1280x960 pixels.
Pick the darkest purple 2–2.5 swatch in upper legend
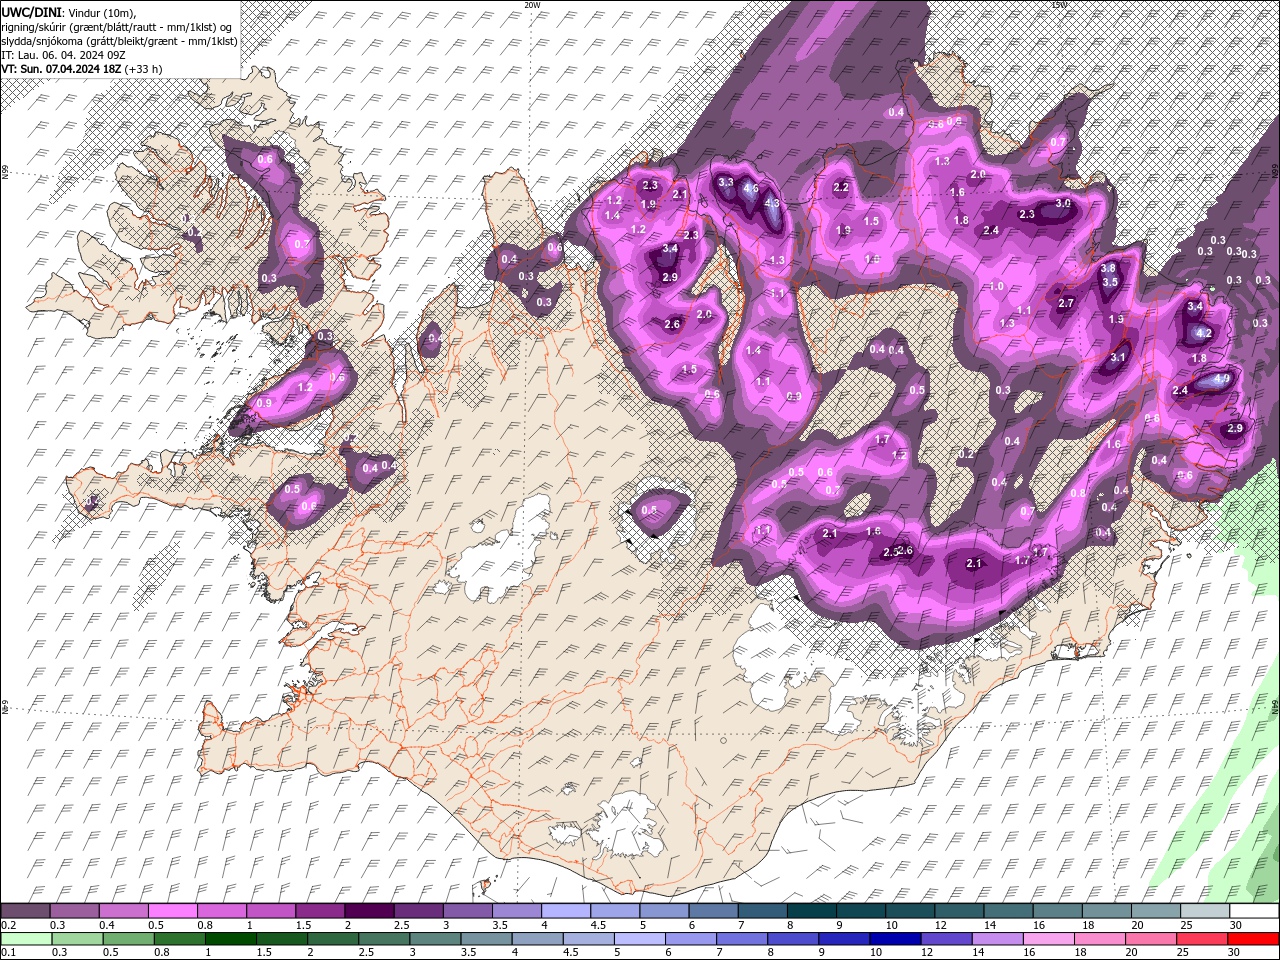[x=369, y=911]
